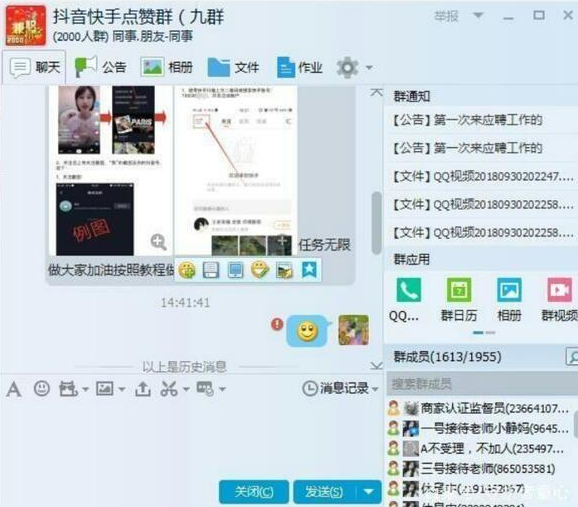Open the QQ phone group app
The width and height of the screenshot is (578, 507).
point(408,290)
